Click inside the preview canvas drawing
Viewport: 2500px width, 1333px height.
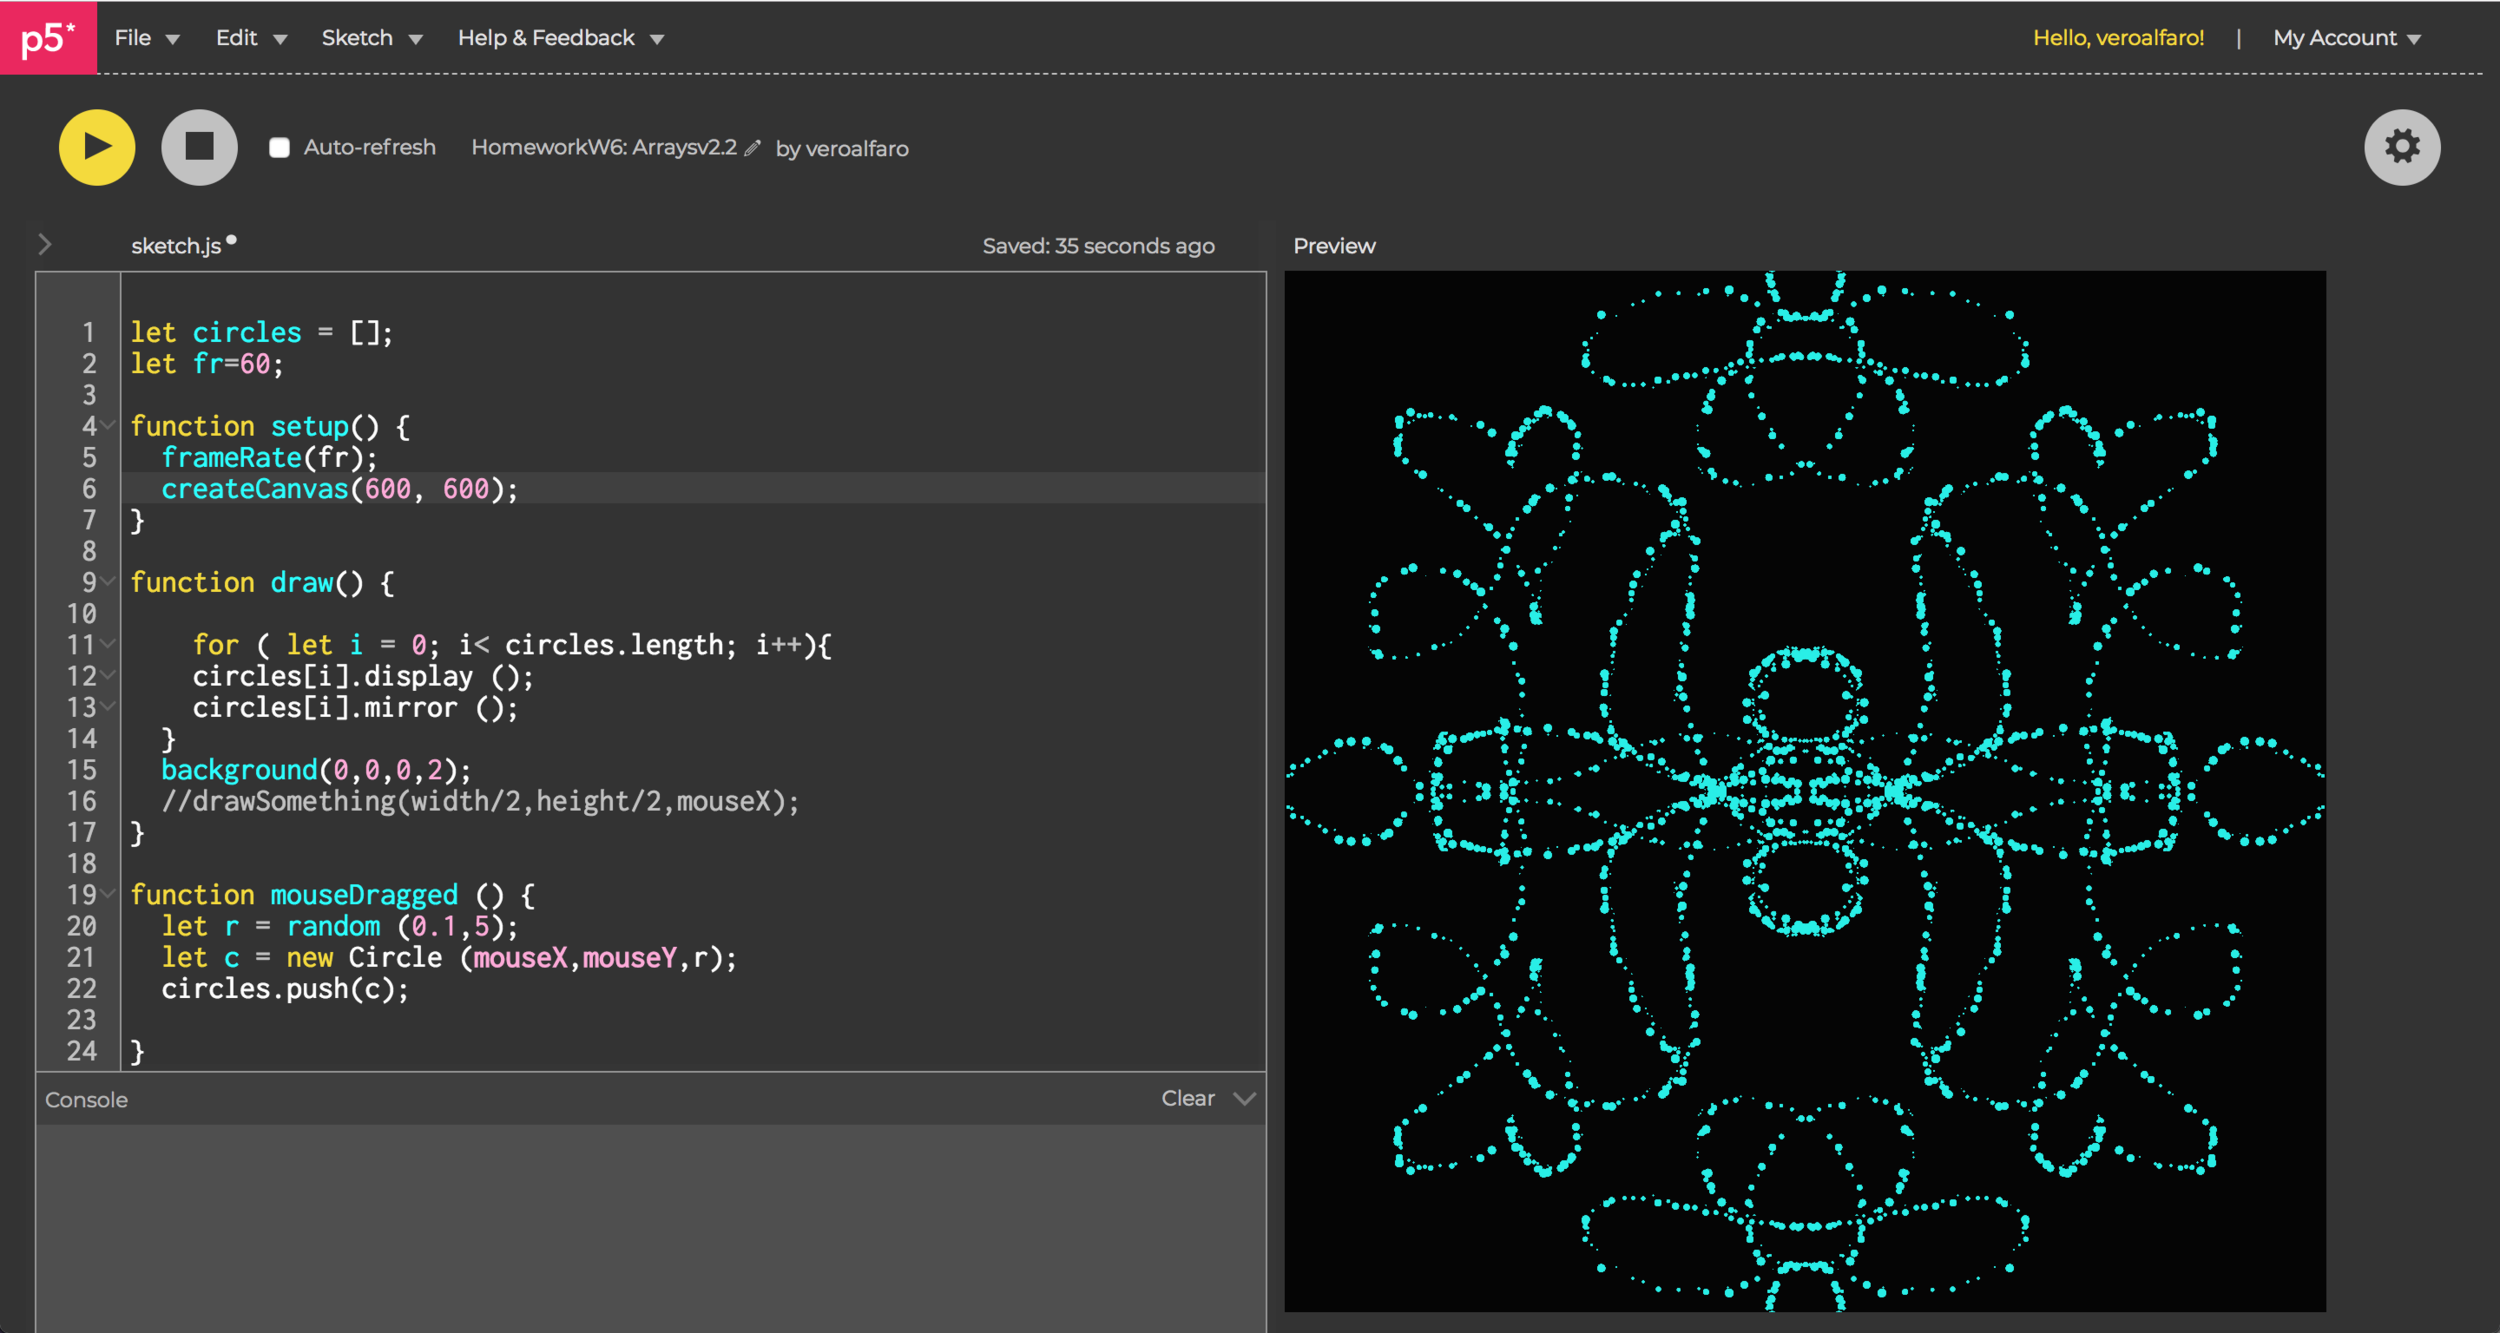1804,790
